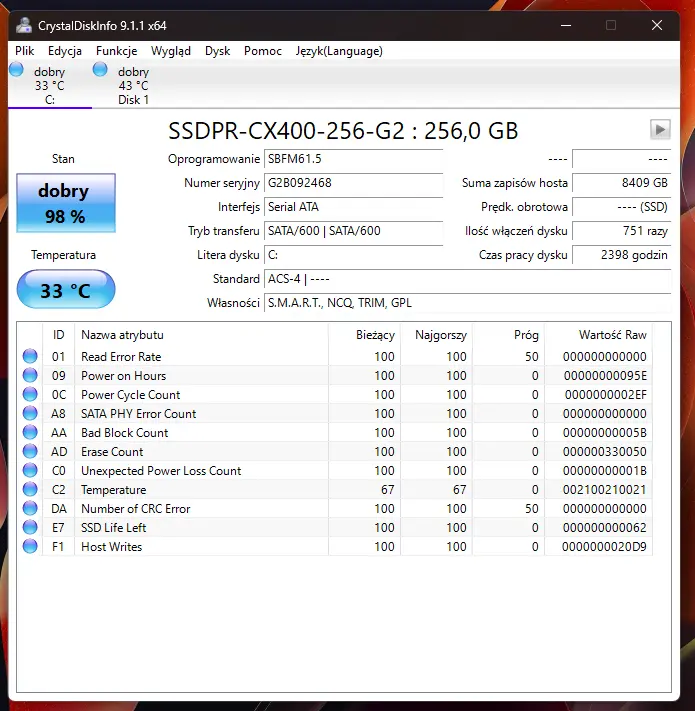Click raw value 00000000095E
Screen dimensions: 695x711
(x=605, y=376)
